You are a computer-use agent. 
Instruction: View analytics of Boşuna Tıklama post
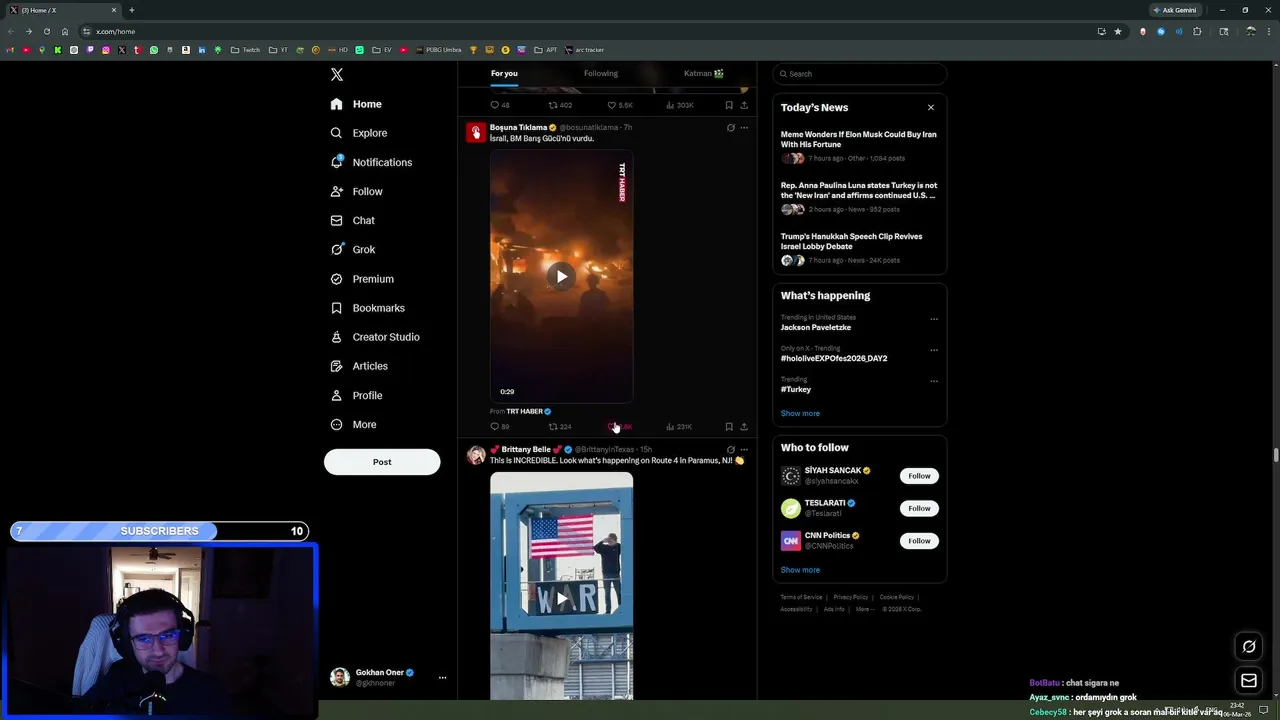[x=679, y=427]
